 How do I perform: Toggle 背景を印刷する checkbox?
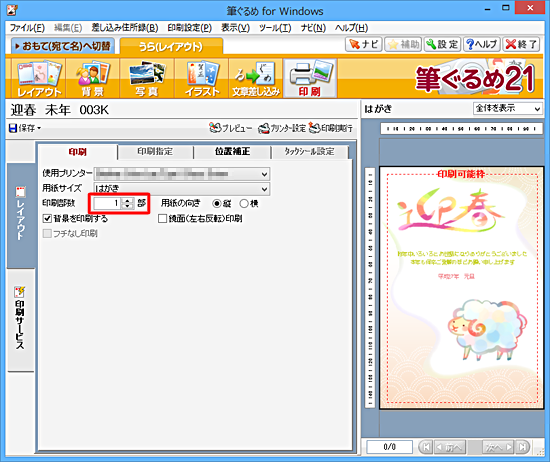coord(47,219)
